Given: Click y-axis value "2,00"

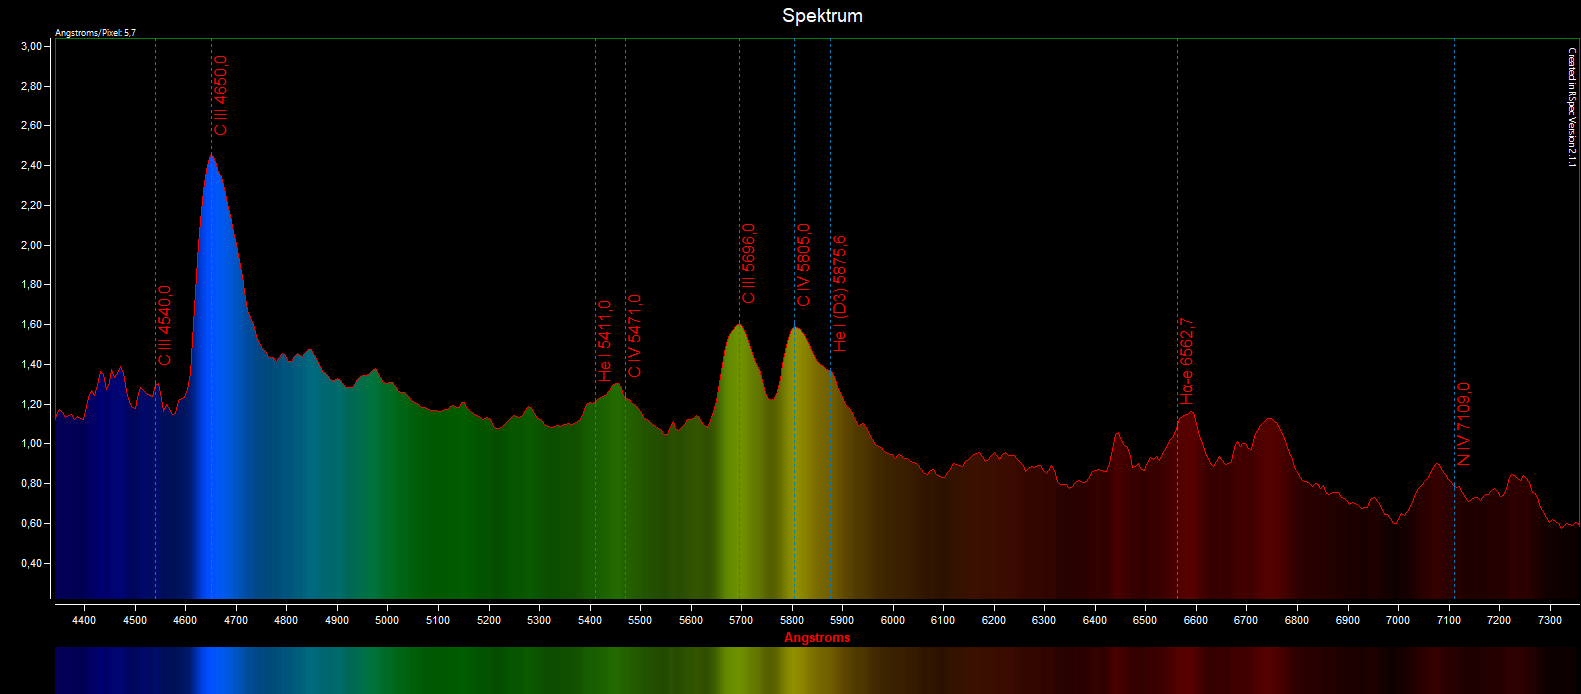Looking at the screenshot, I should pyautogui.click(x=31, y=245).
